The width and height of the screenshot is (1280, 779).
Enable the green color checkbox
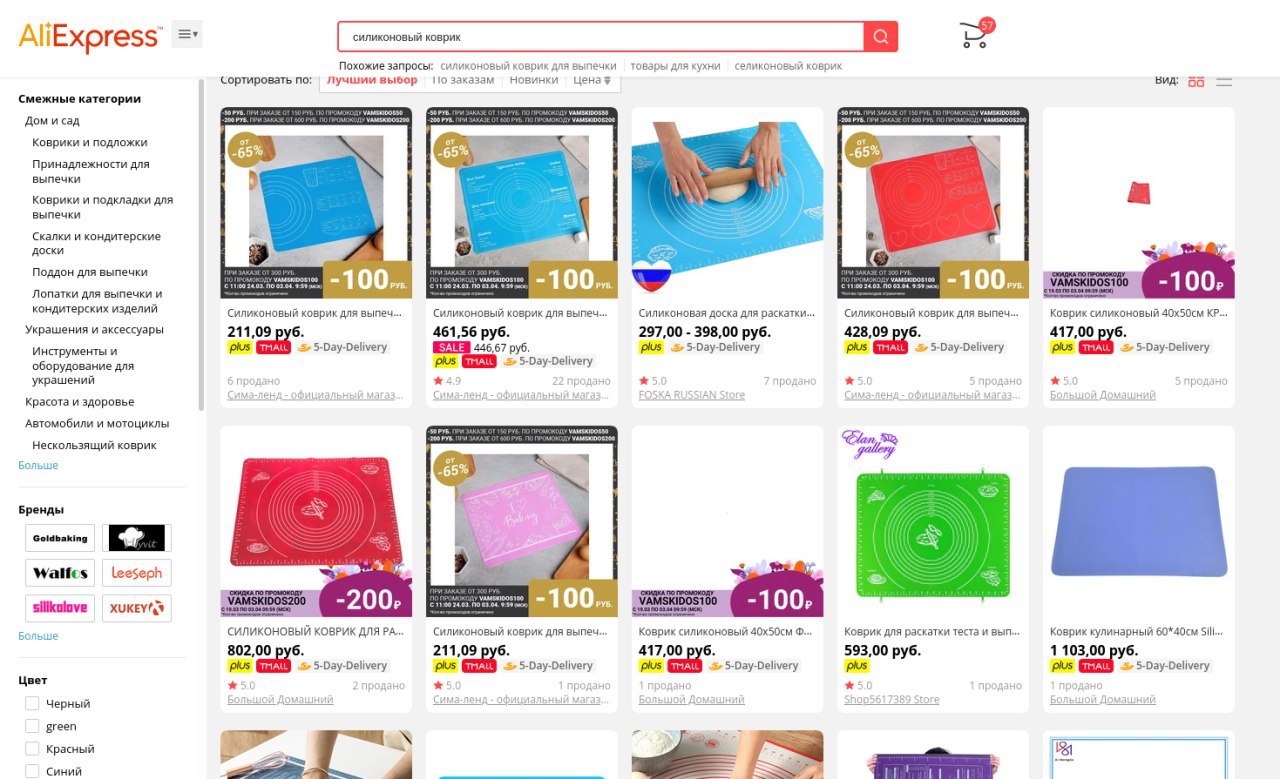click(x=32, y=726)
